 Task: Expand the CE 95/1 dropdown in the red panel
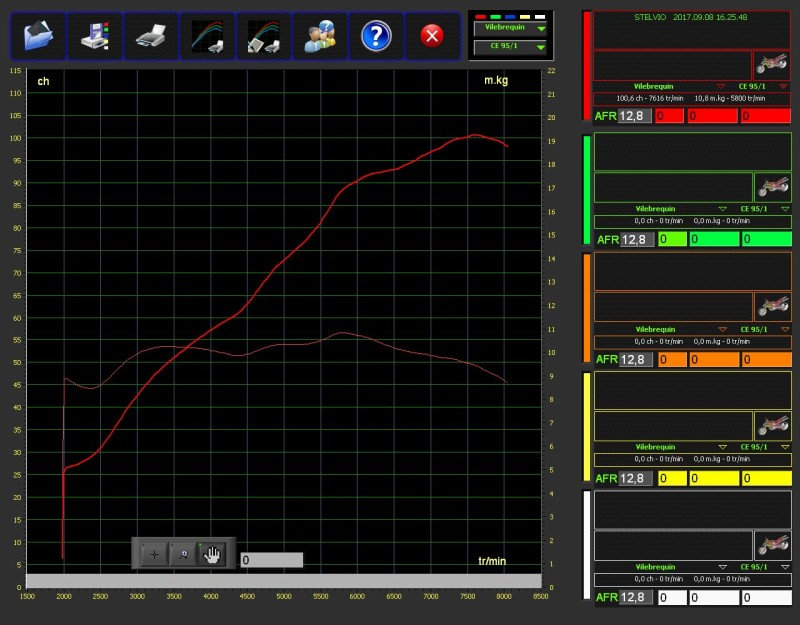click(x=784, y=86)
